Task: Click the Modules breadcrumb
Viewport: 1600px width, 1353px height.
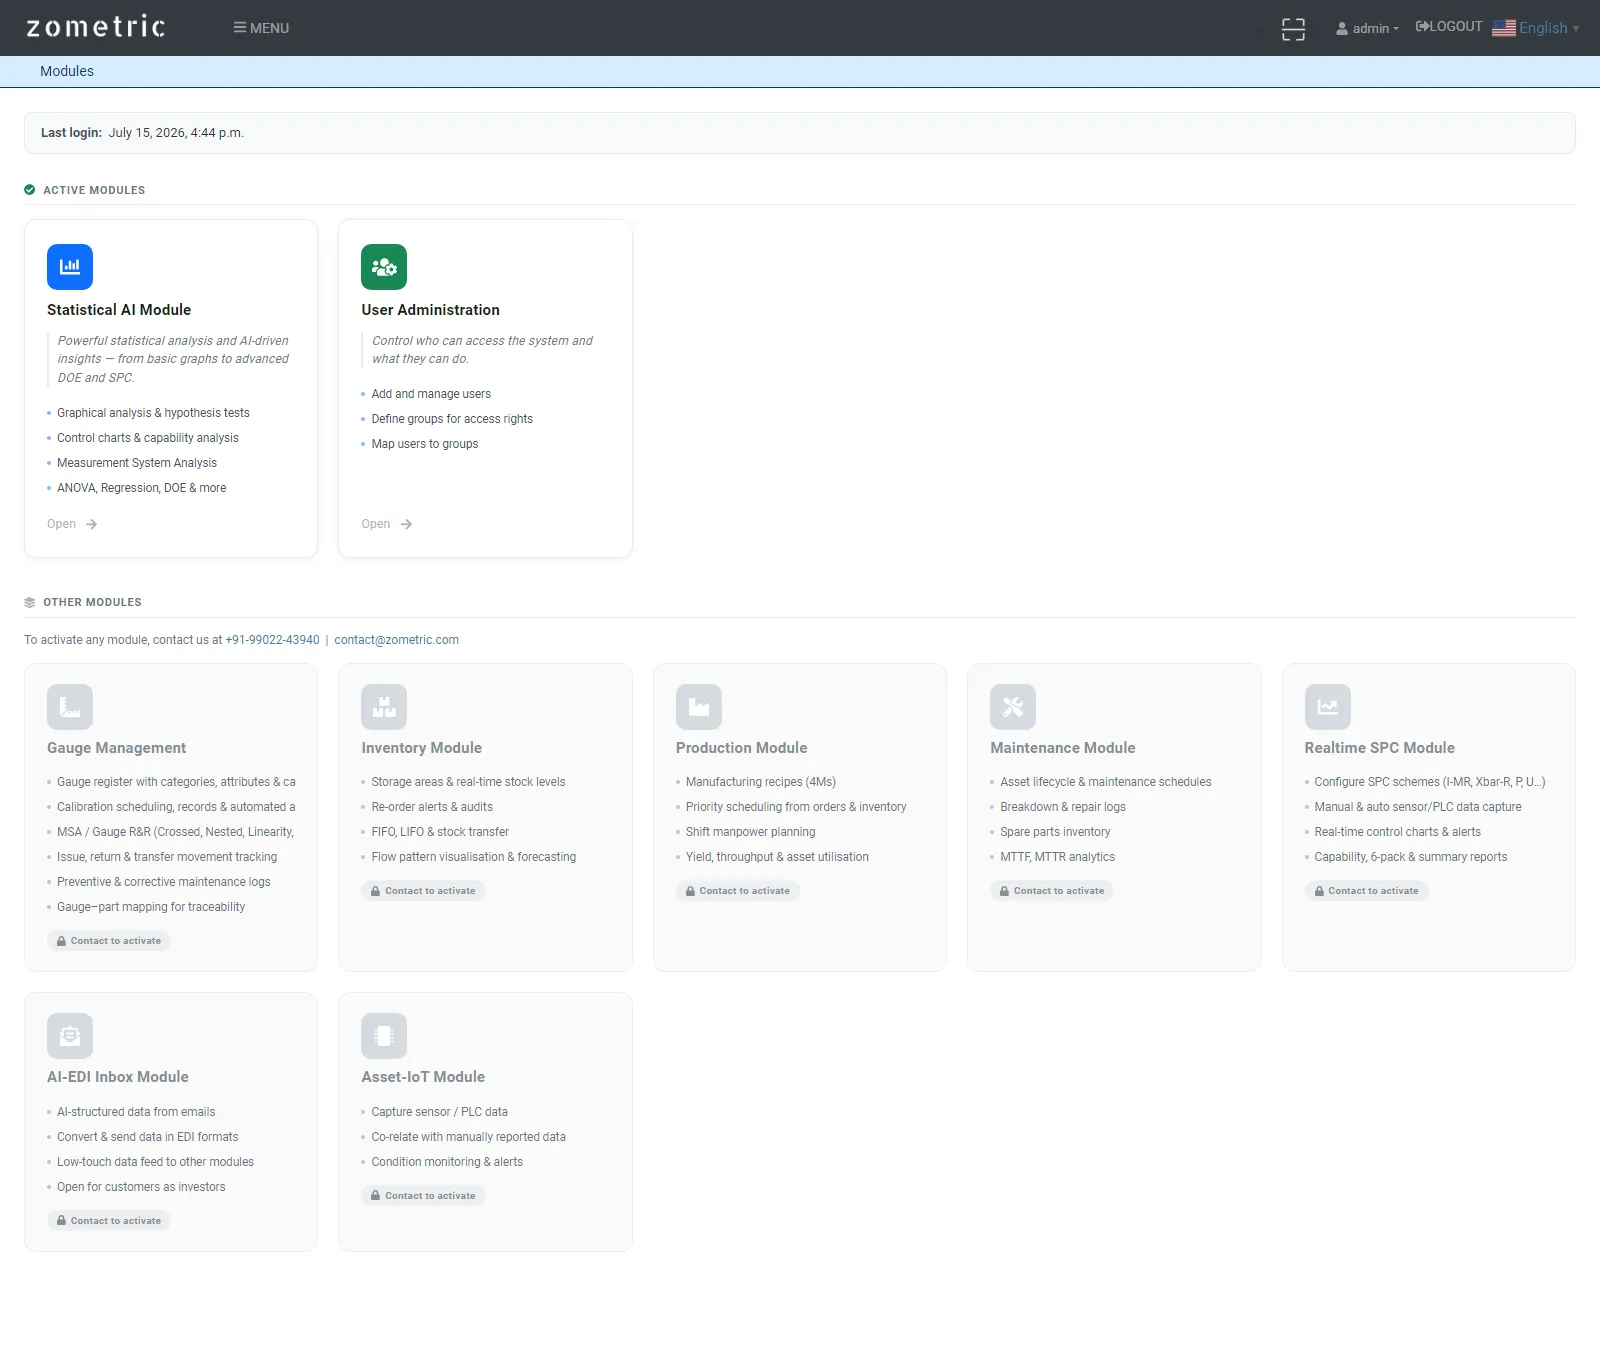Action: [x=67, y=71]
